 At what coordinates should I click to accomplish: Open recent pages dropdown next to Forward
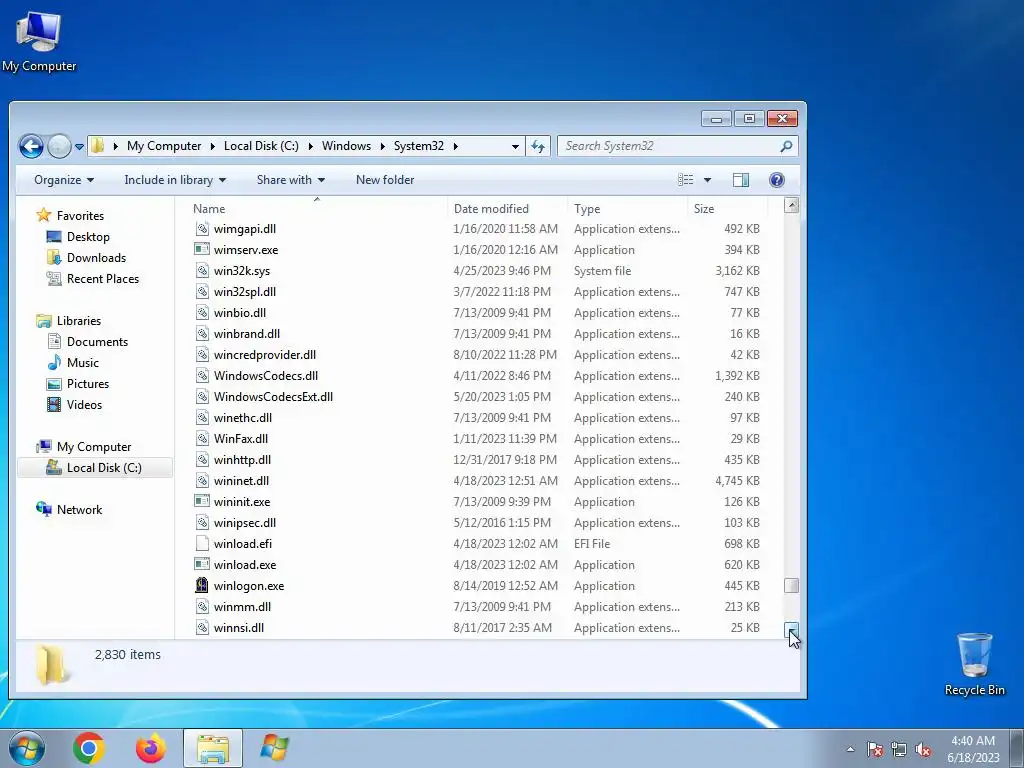(79, 147)
